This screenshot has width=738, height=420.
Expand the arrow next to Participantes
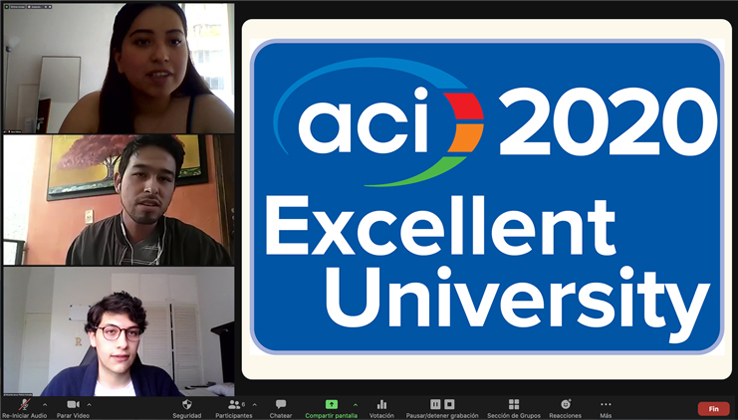coord(255,404)
